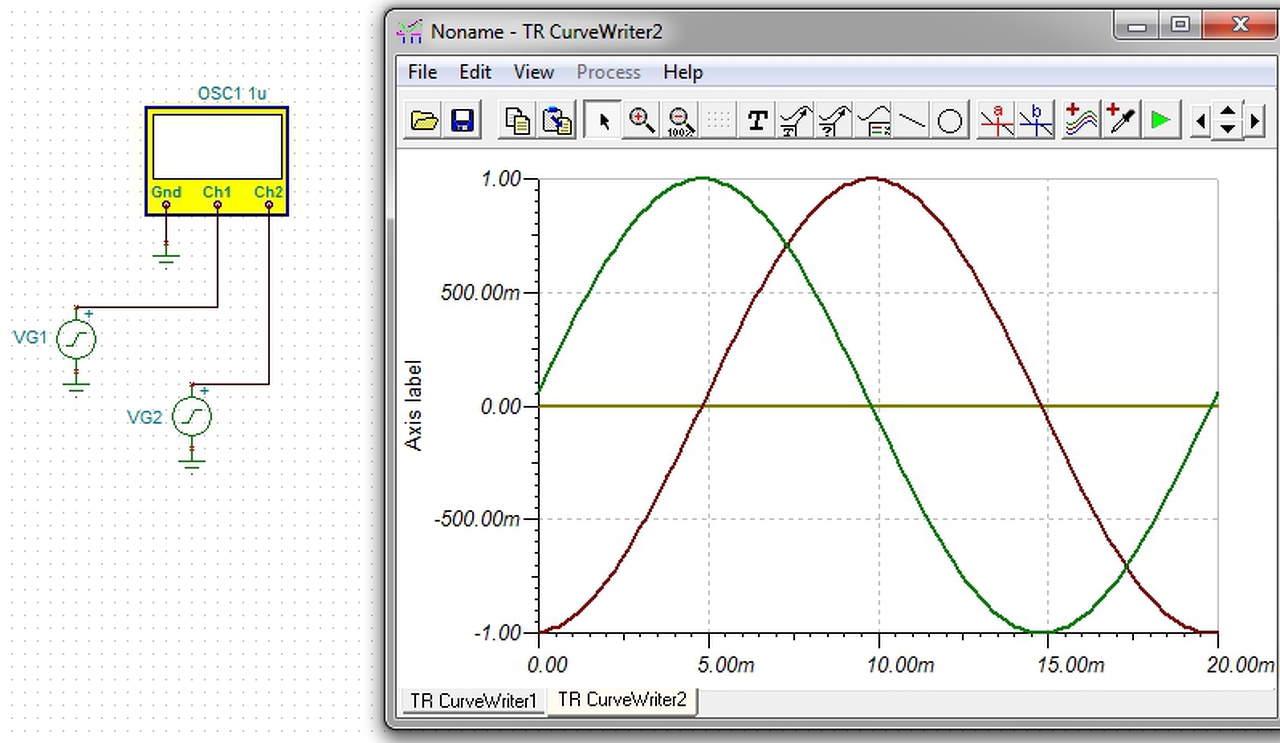Open a file using the folder icon
Screen dimensions: 1280x743
(425, 121)
